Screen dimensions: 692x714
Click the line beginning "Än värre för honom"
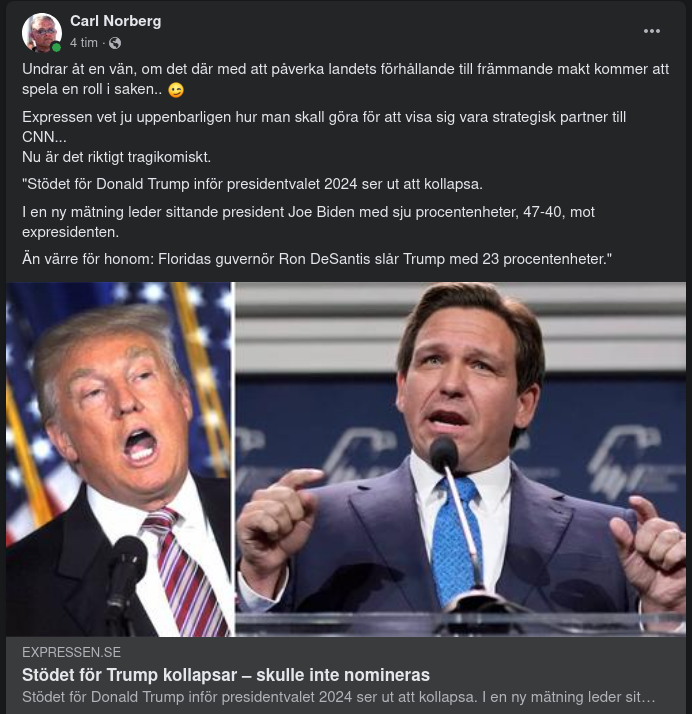(x=317, y=259)
